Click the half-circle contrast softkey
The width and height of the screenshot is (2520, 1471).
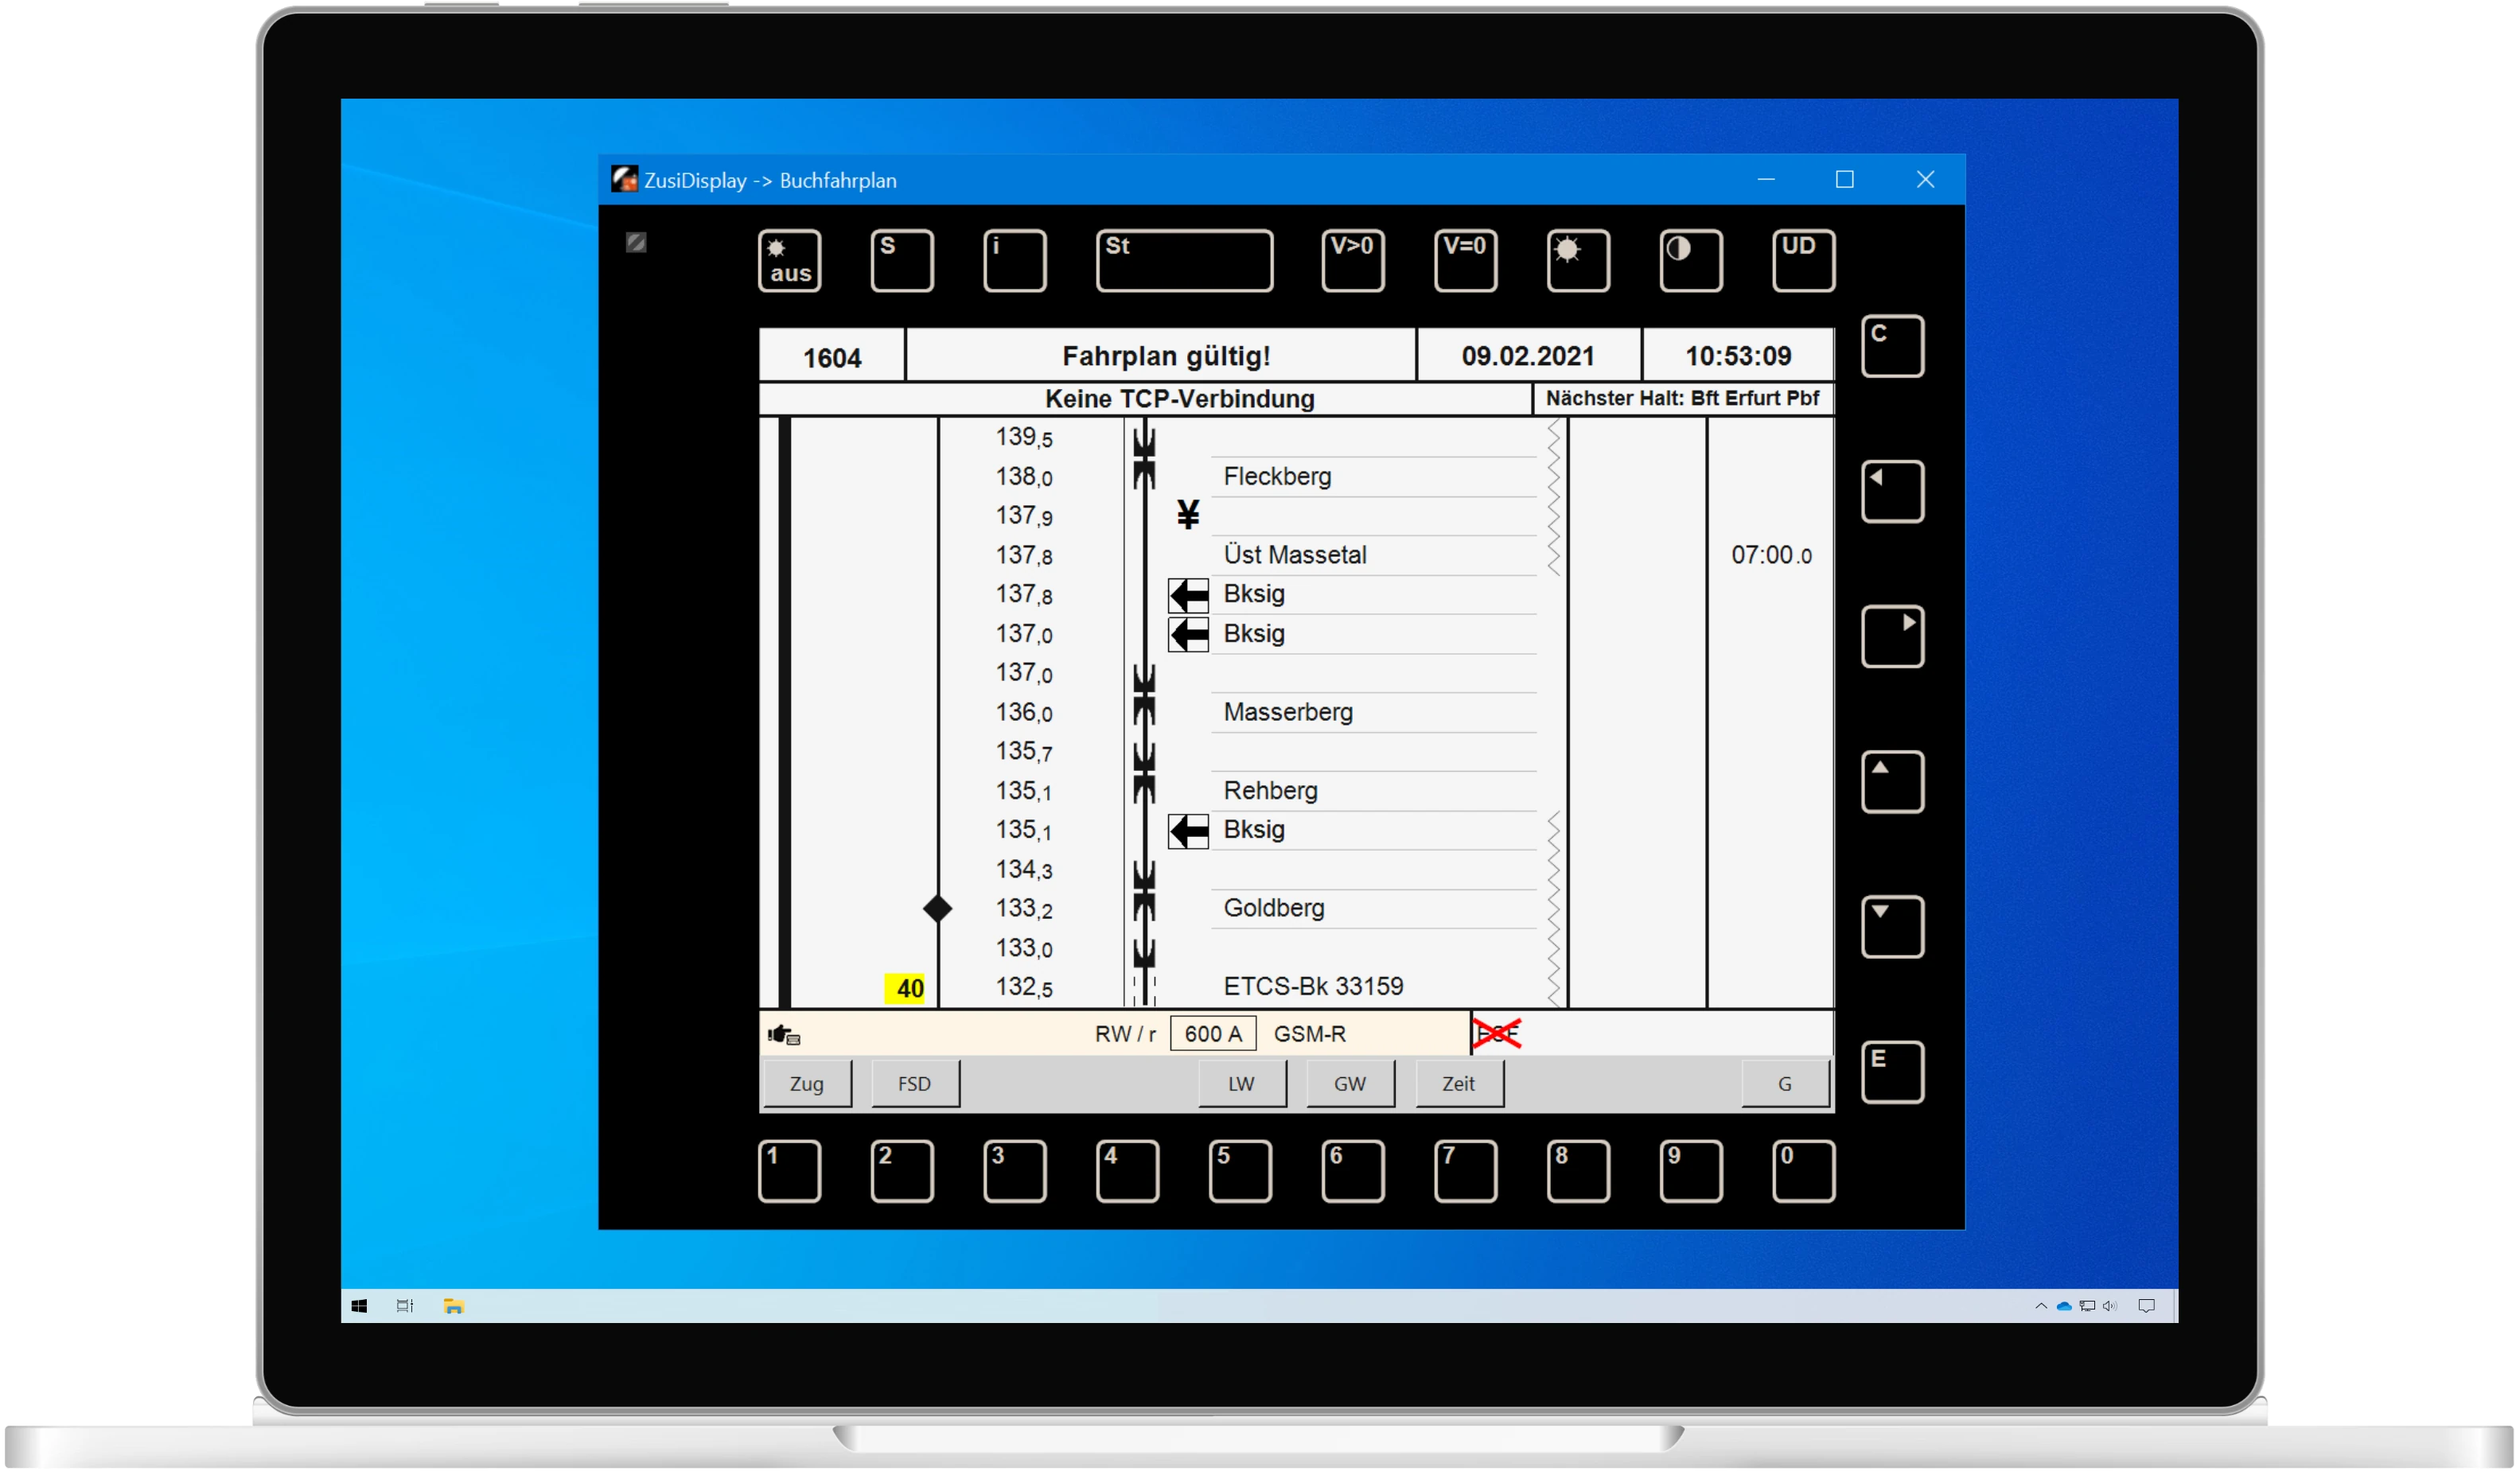1690,261
